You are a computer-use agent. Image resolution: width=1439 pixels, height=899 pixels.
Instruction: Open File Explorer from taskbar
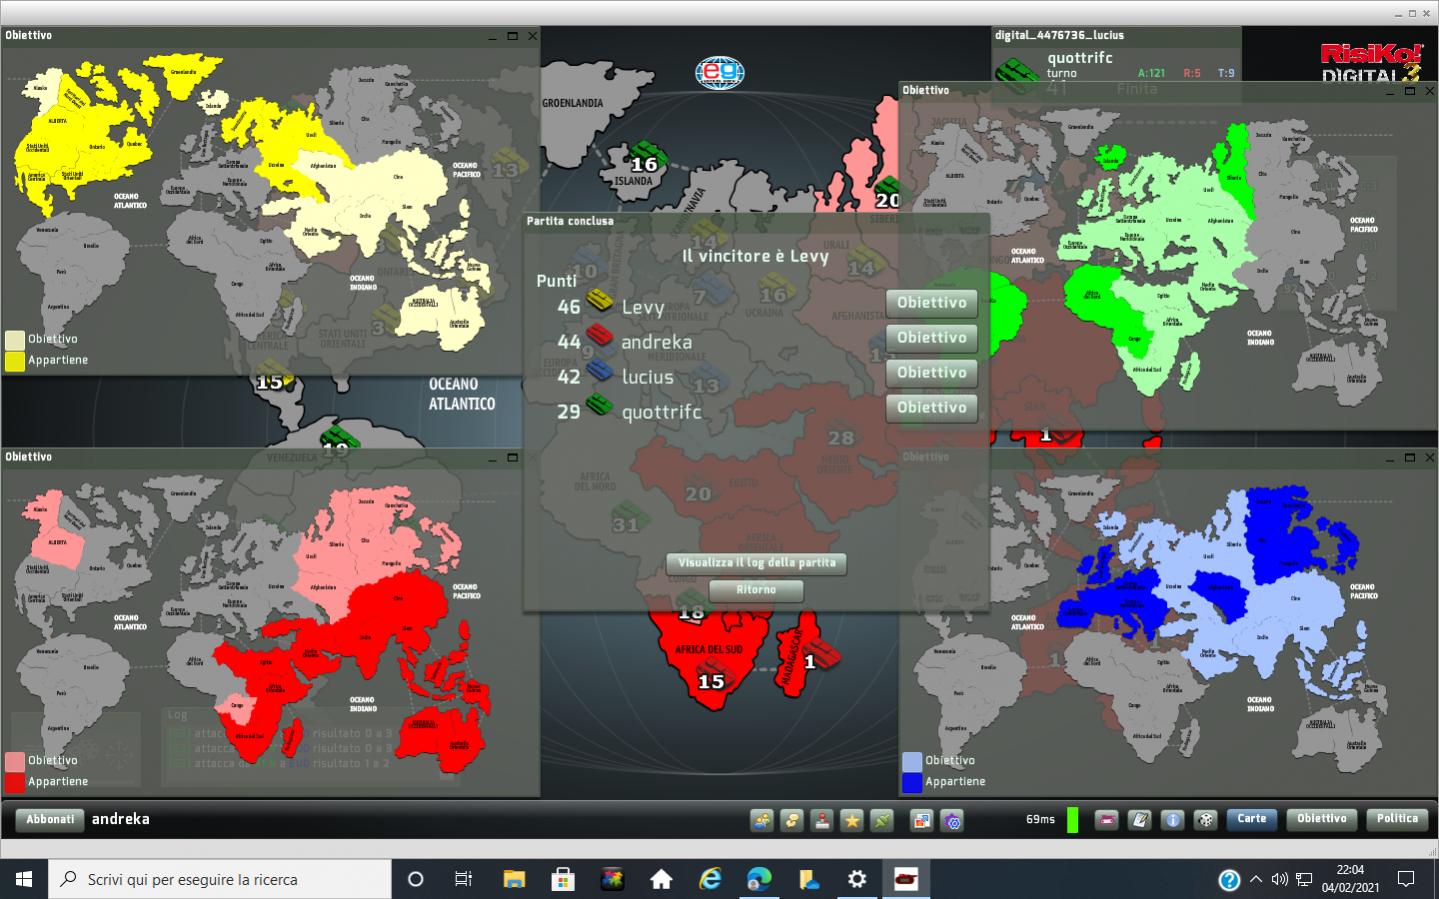coord(514,879)
